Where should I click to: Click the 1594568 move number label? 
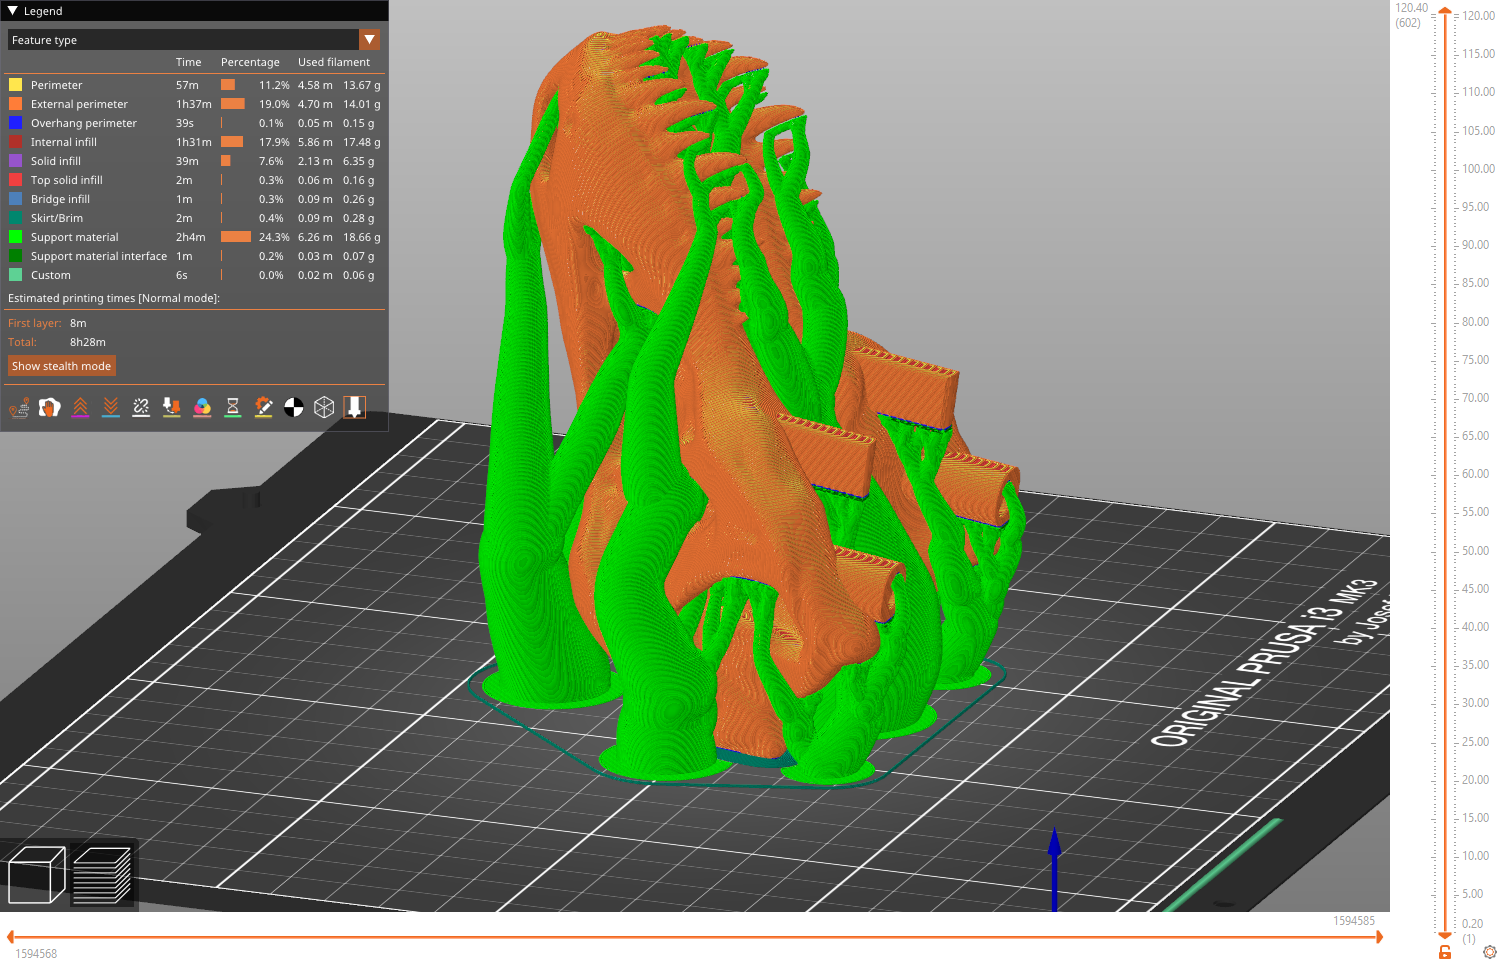pos(36,954)
